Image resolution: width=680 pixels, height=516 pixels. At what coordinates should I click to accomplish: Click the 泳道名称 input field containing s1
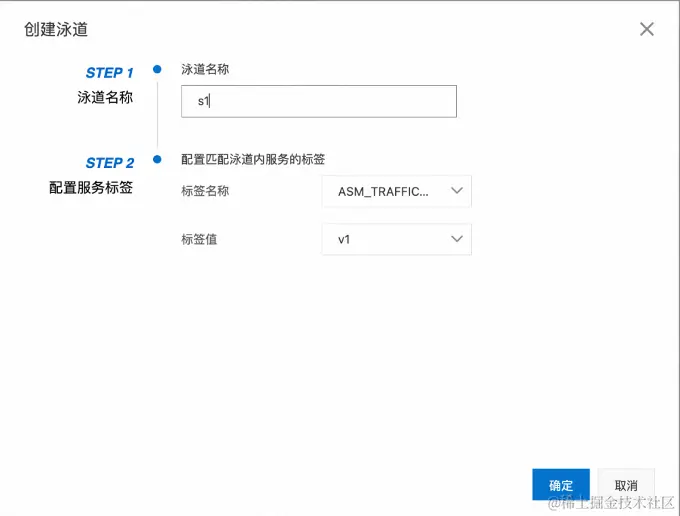(x=319, y=101)
